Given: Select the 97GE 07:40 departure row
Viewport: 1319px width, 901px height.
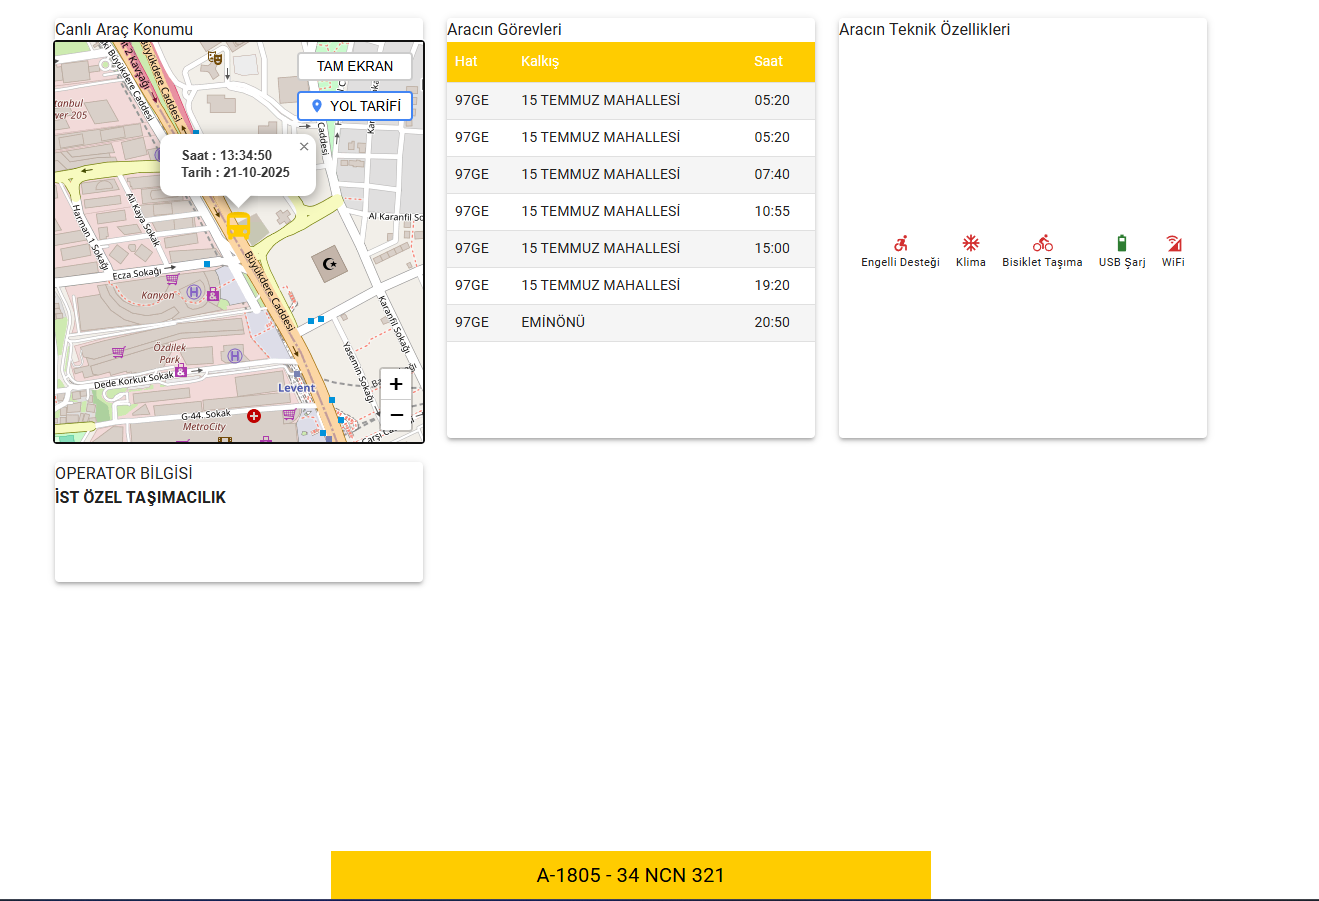Looking at the screenshot, I should (630, 174).
